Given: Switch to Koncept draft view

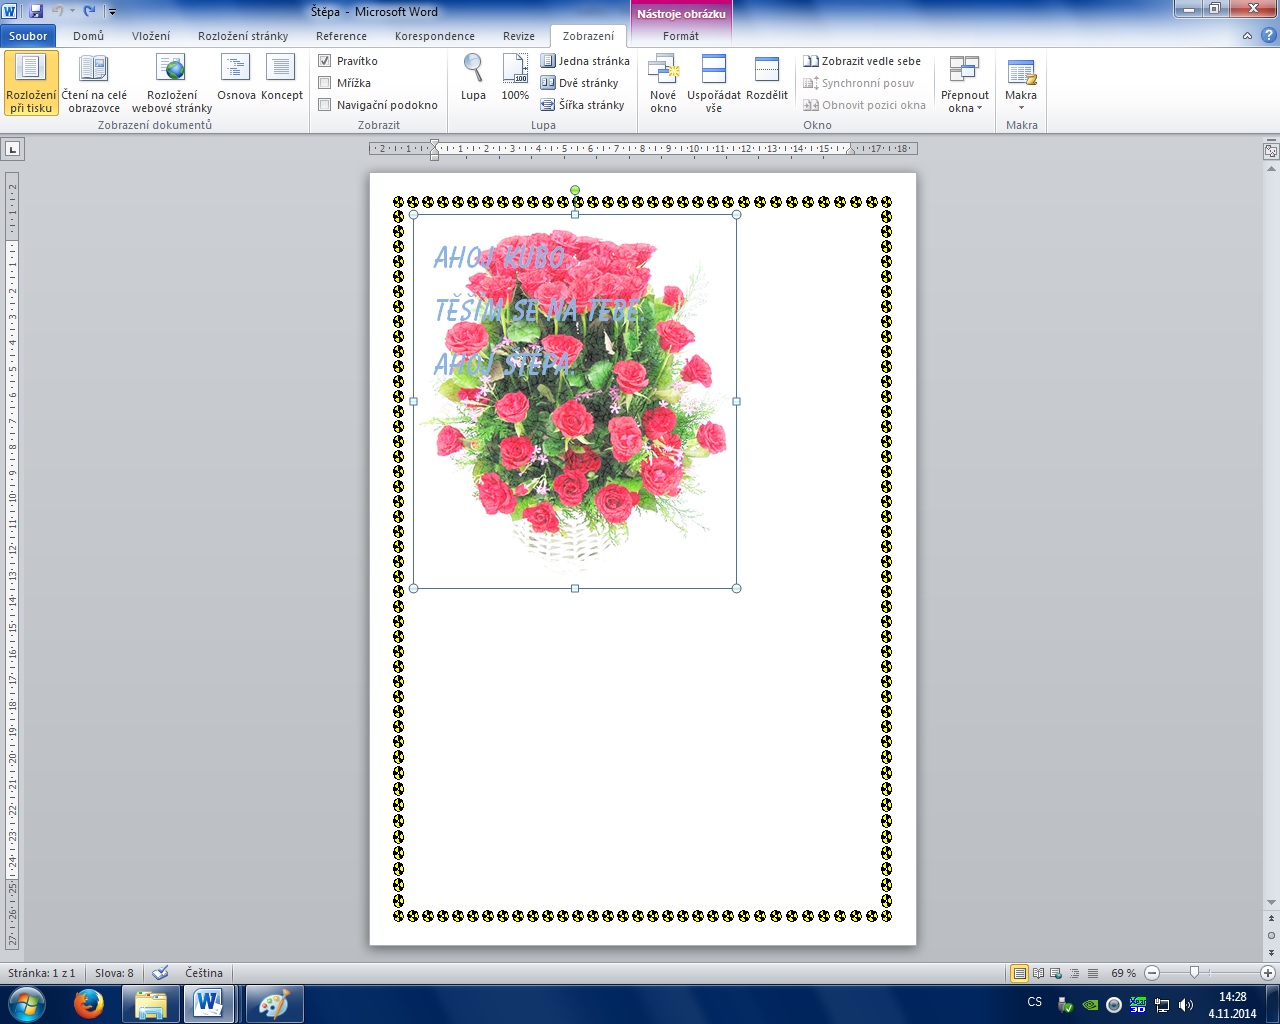Looking at the screenshot, I should [281, 78].
